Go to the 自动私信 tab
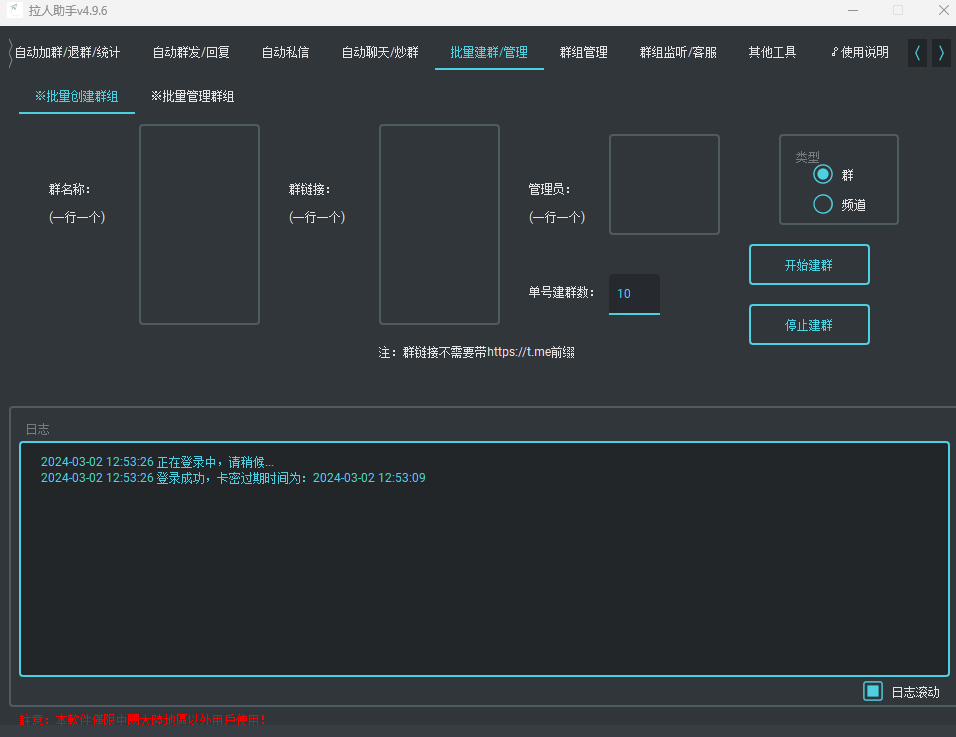Viewport: 956px width, 737px height. click(285, 53)
